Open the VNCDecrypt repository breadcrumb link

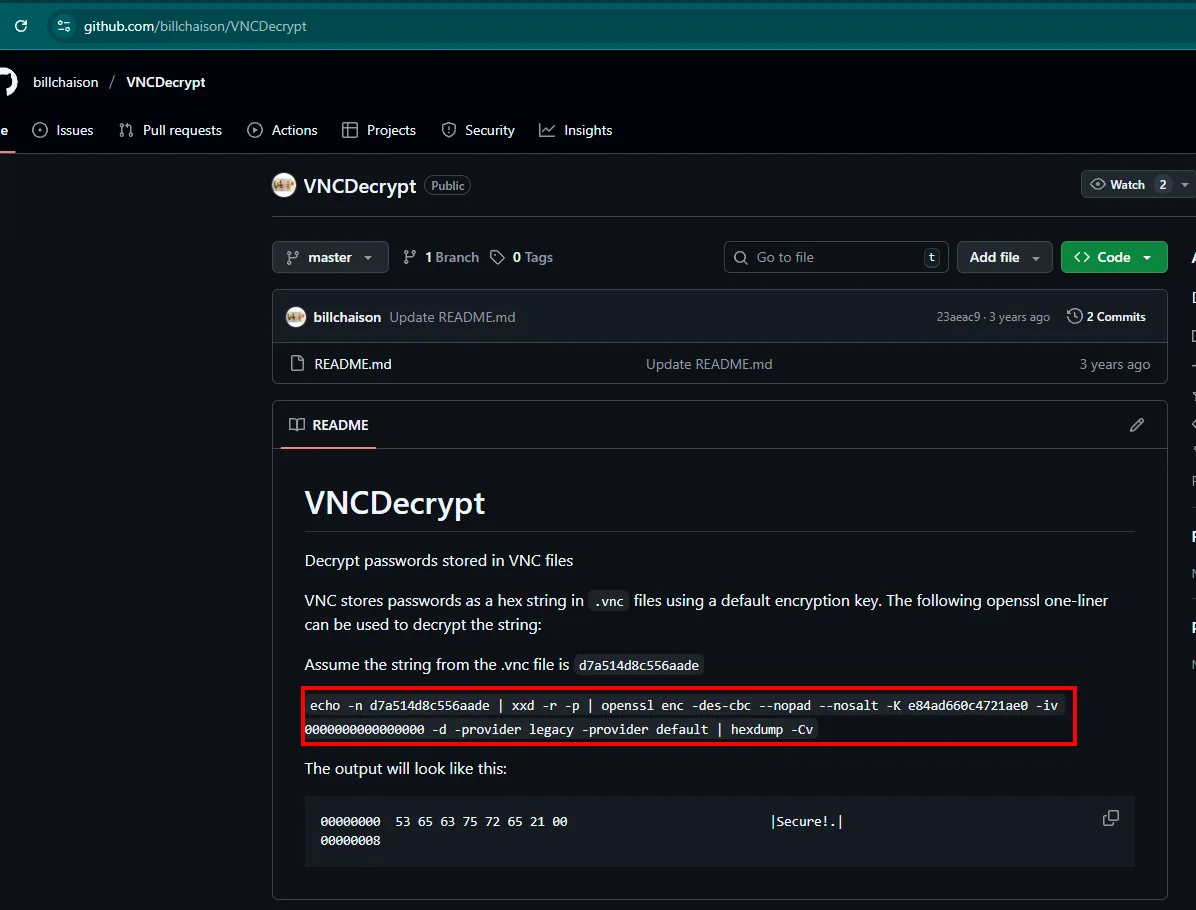[166, 82]
